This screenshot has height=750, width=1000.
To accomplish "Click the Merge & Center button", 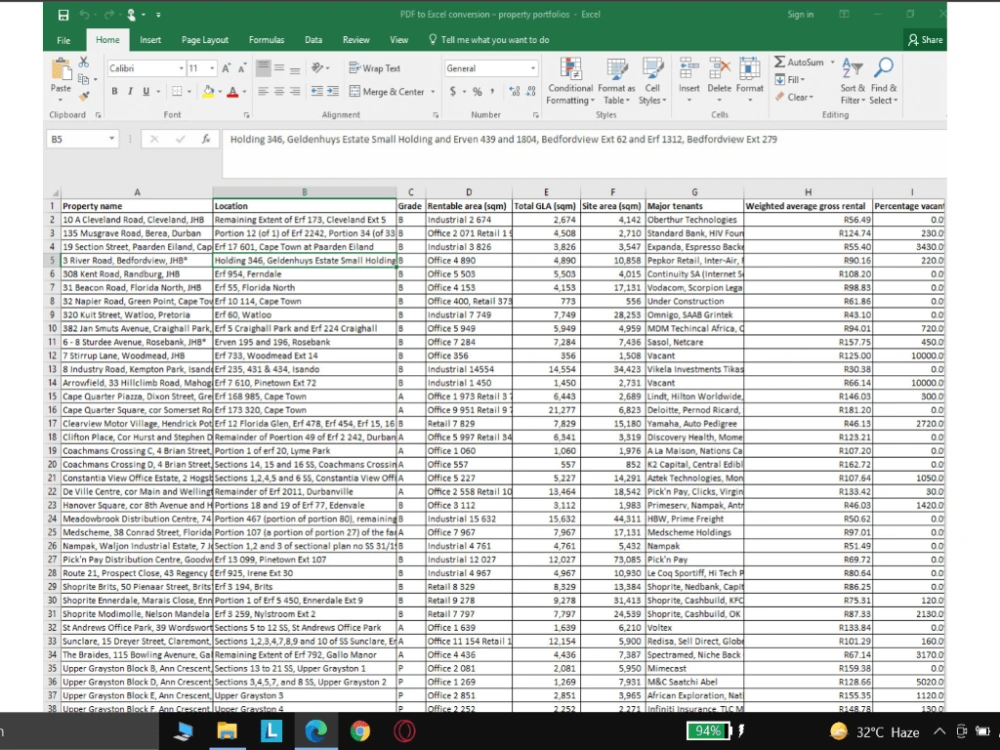I will coord(387,92).
